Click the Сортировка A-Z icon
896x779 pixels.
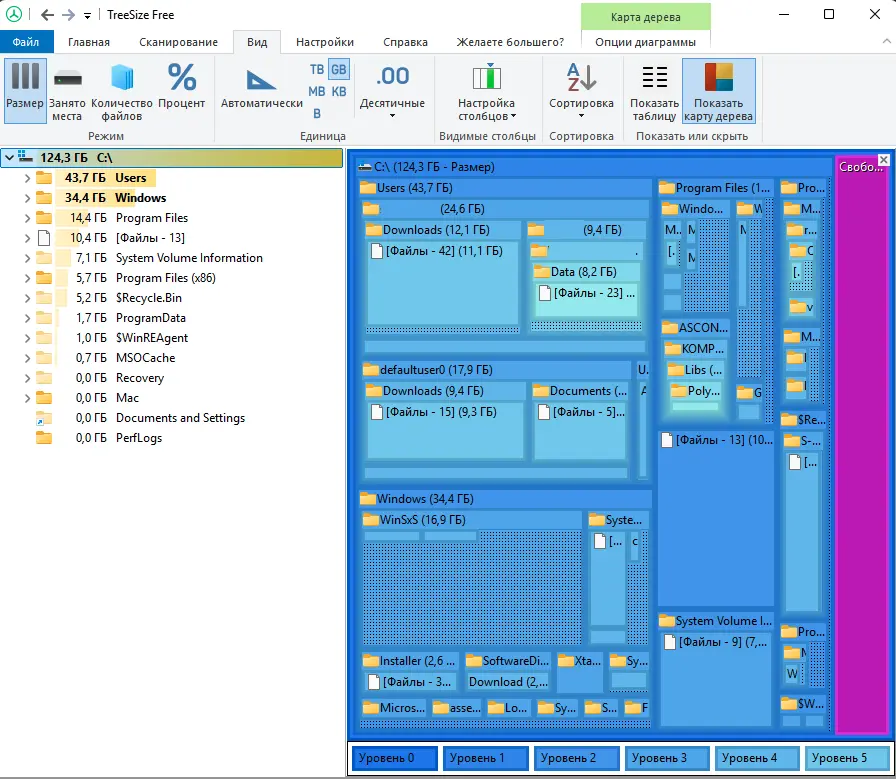581,77
